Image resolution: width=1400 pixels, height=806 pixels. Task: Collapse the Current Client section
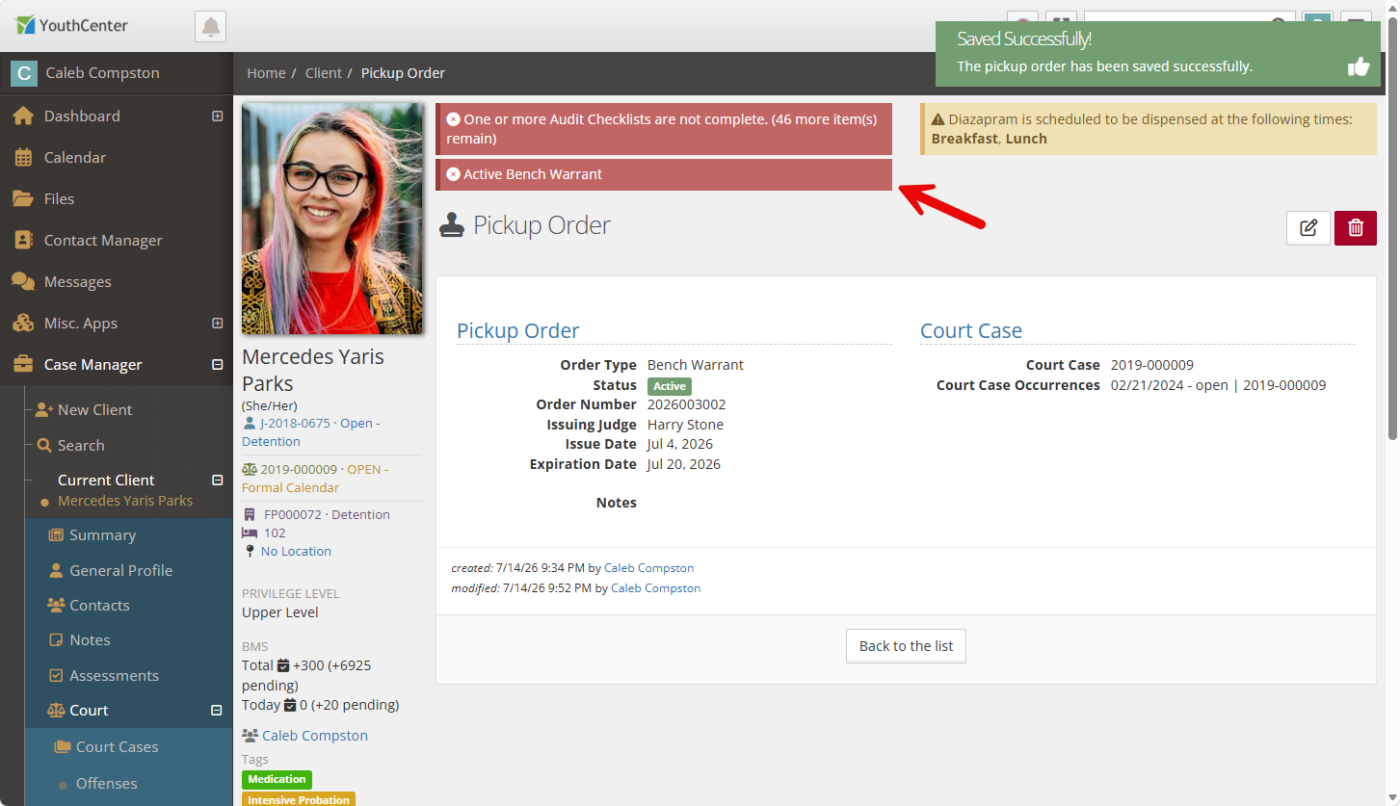(x=217, y=480)
